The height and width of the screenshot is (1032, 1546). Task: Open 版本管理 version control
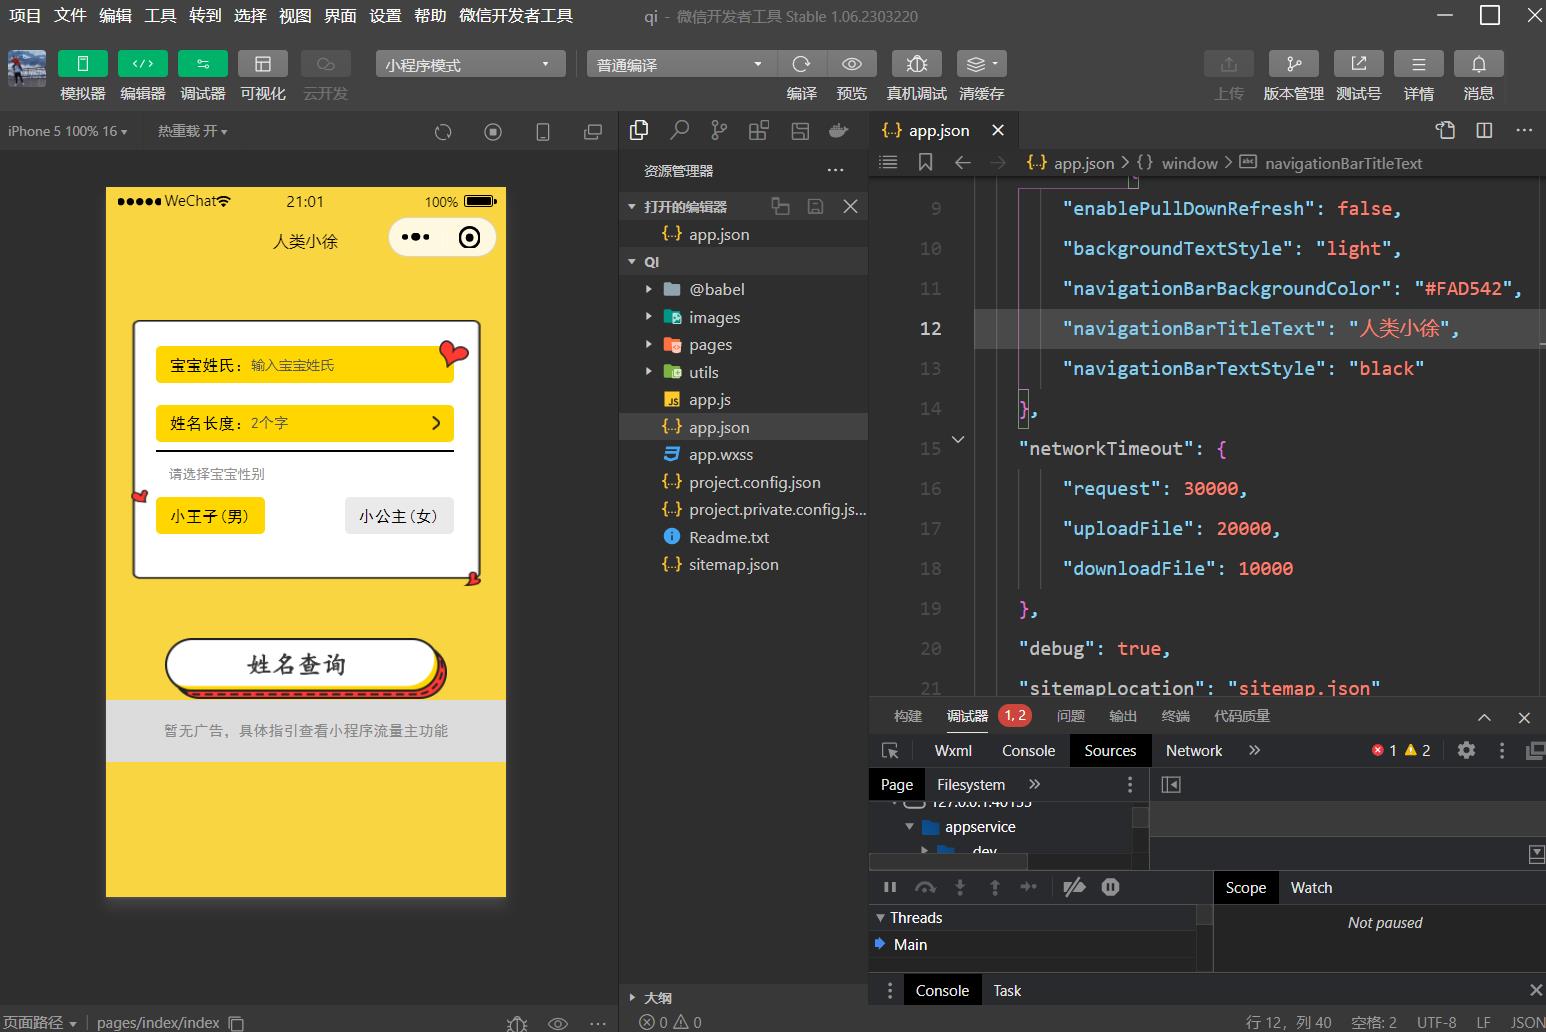tap(1294, 64)
